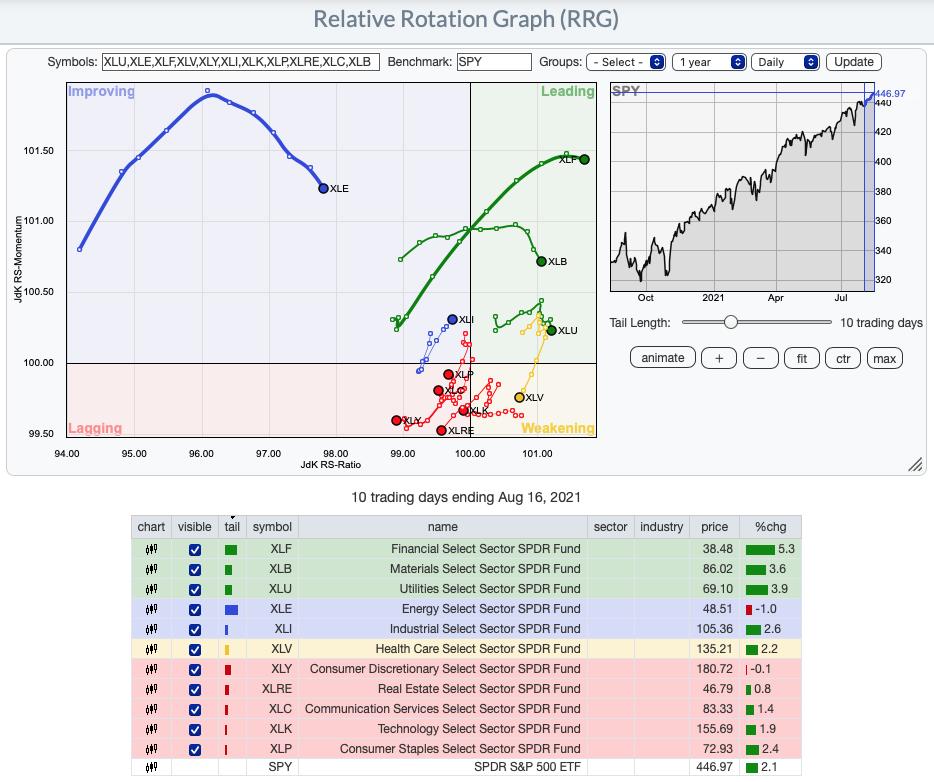
Task: Click the Symbols input field
Action: [x=241, y=62]
